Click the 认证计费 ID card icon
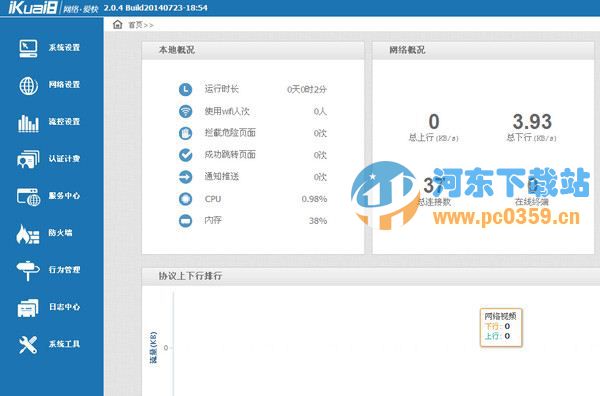600x396 pixels. point(28,159)
